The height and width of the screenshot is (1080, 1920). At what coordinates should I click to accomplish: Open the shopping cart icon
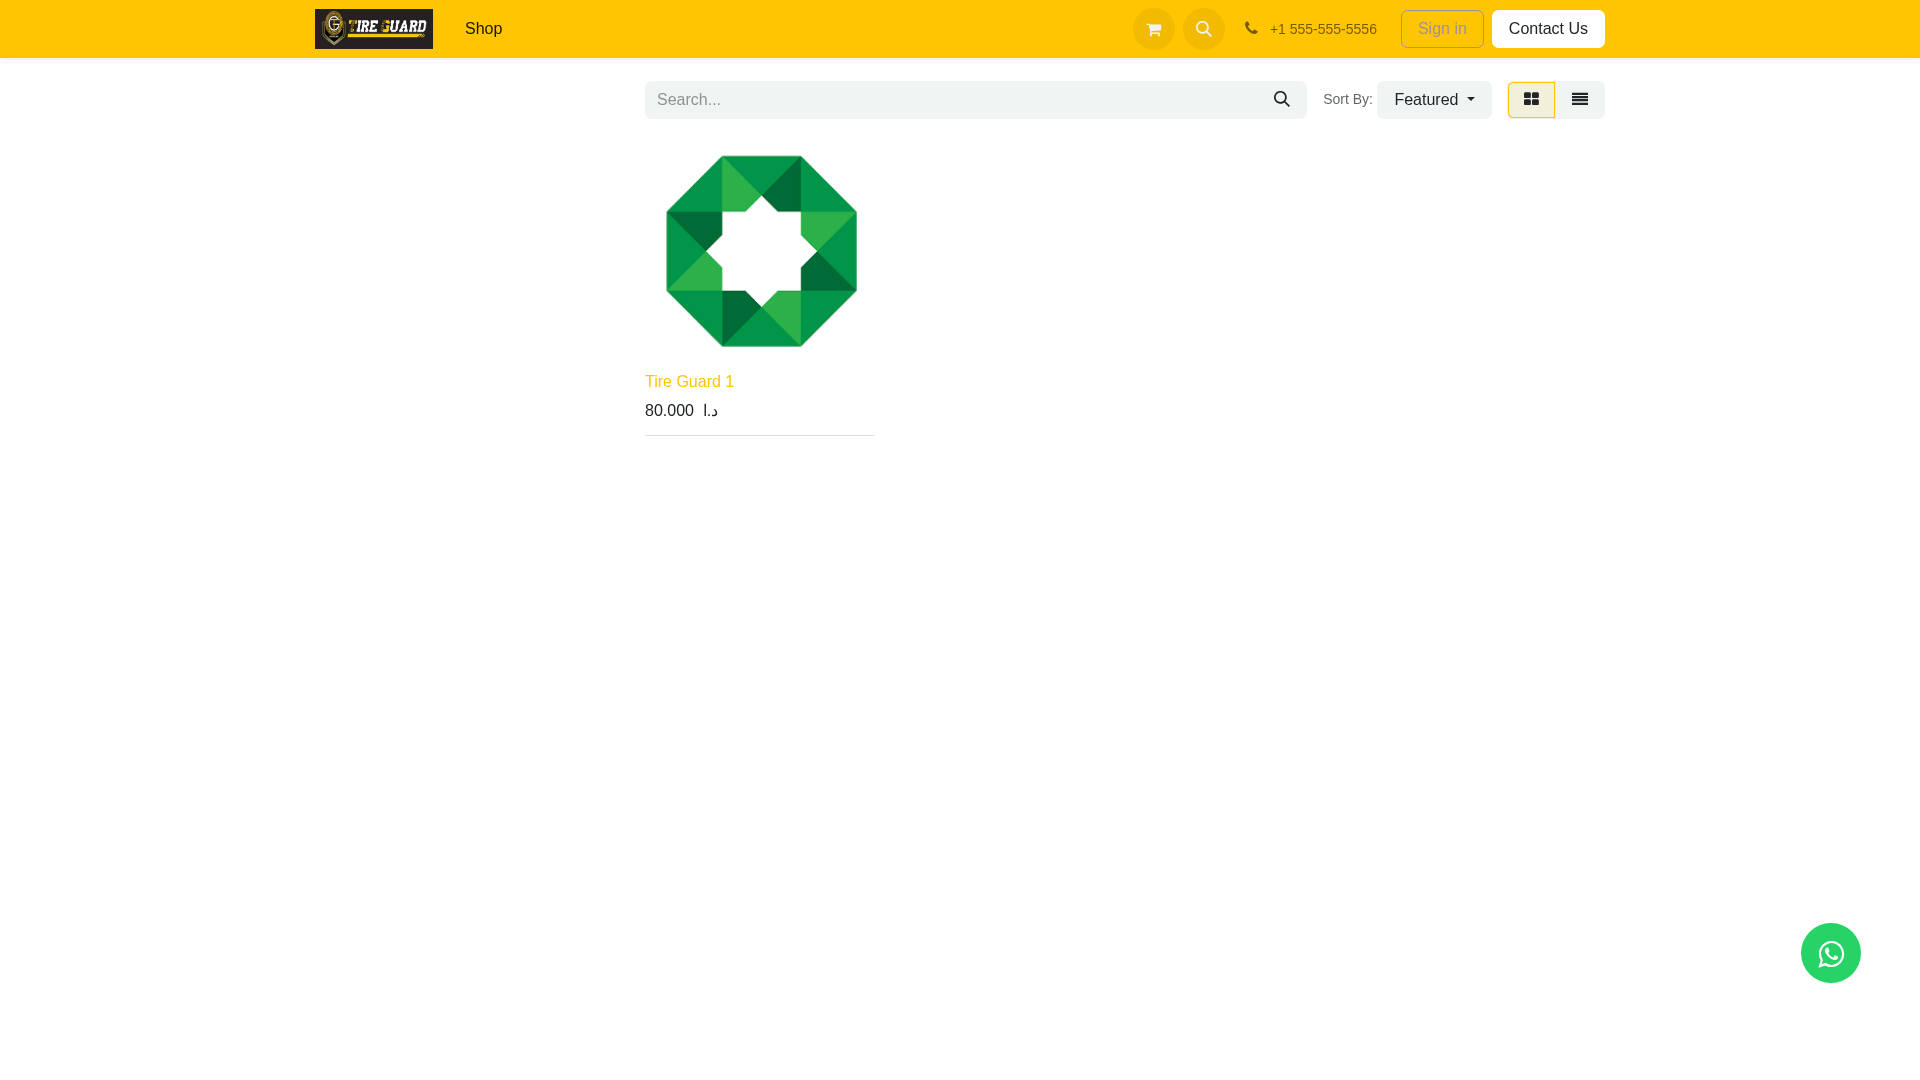click(x=1153, y=29)
